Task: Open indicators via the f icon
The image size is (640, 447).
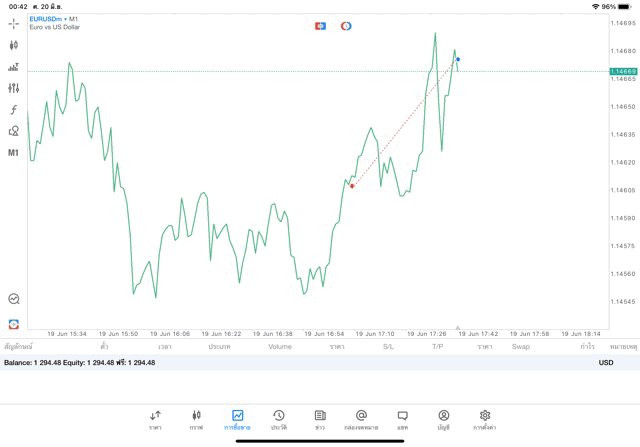Action: tap(14, 110)
